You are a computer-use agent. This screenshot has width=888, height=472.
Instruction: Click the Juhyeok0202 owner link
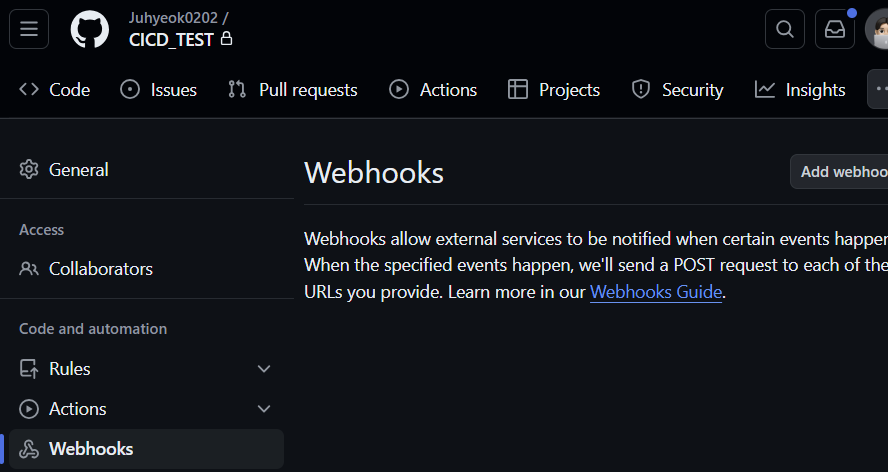pos(173,18)
